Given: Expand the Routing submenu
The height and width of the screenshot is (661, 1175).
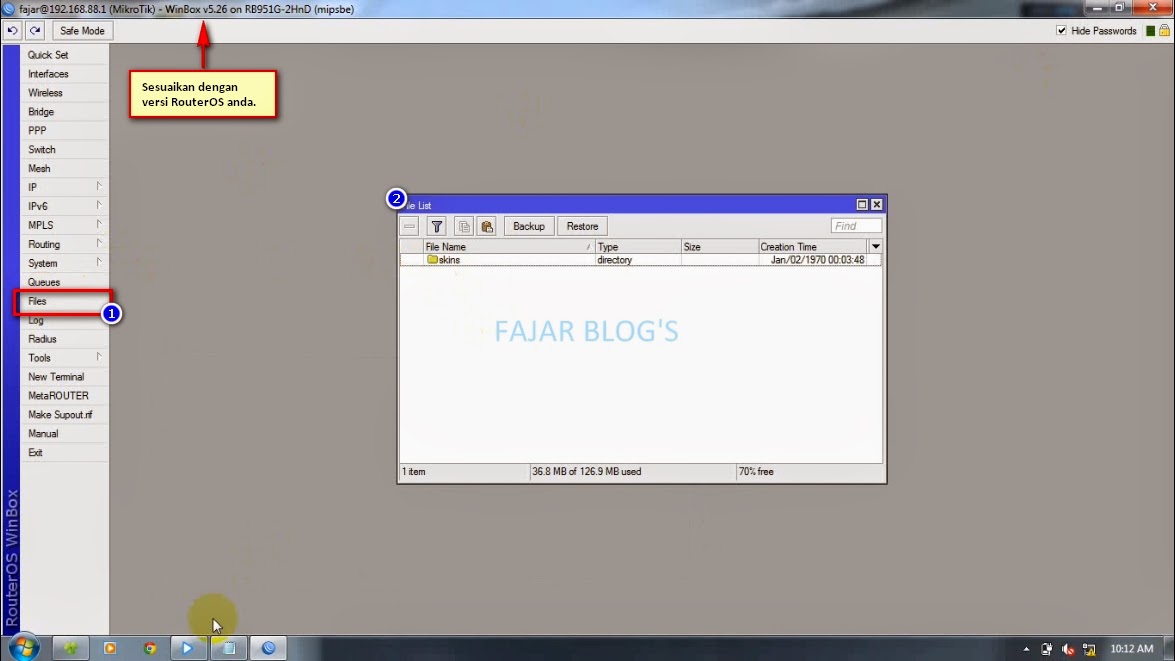Looking at the screenshot, I should (x=64, y=244).
